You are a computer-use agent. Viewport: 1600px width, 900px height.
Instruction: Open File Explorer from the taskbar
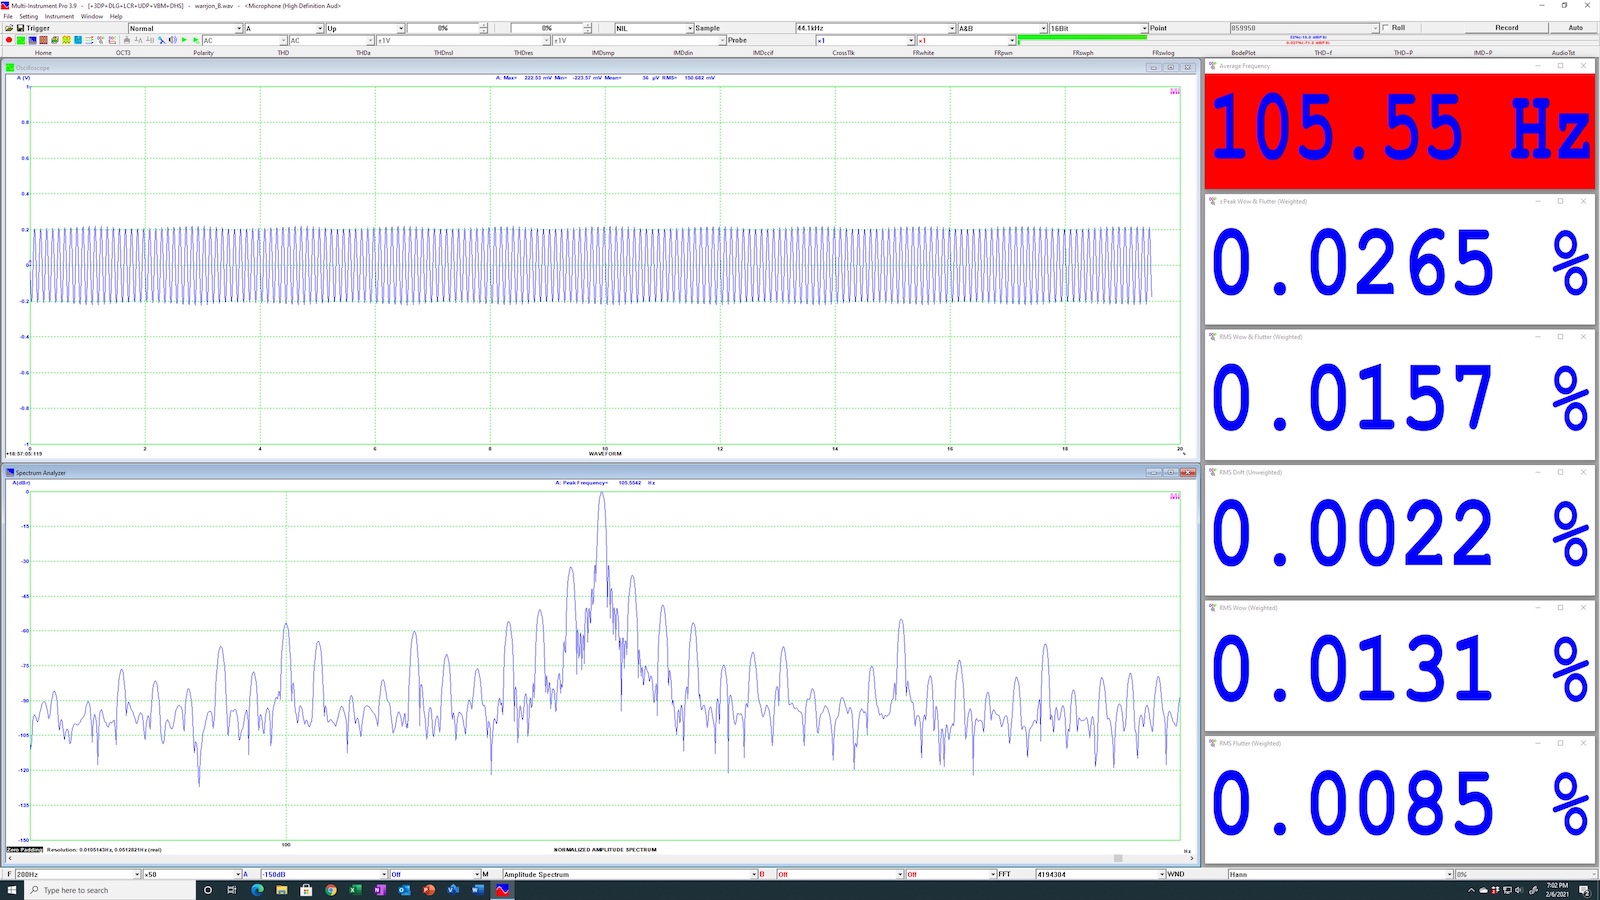tap(281, 890)
